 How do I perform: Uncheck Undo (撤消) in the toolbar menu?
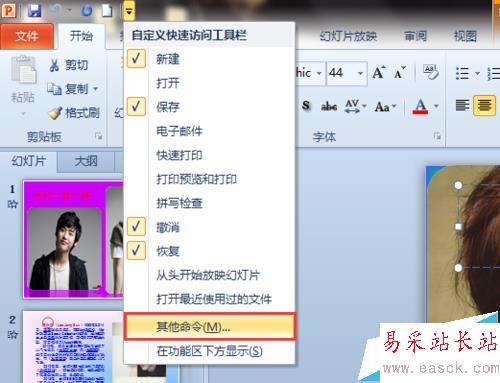tap(209, 227)
